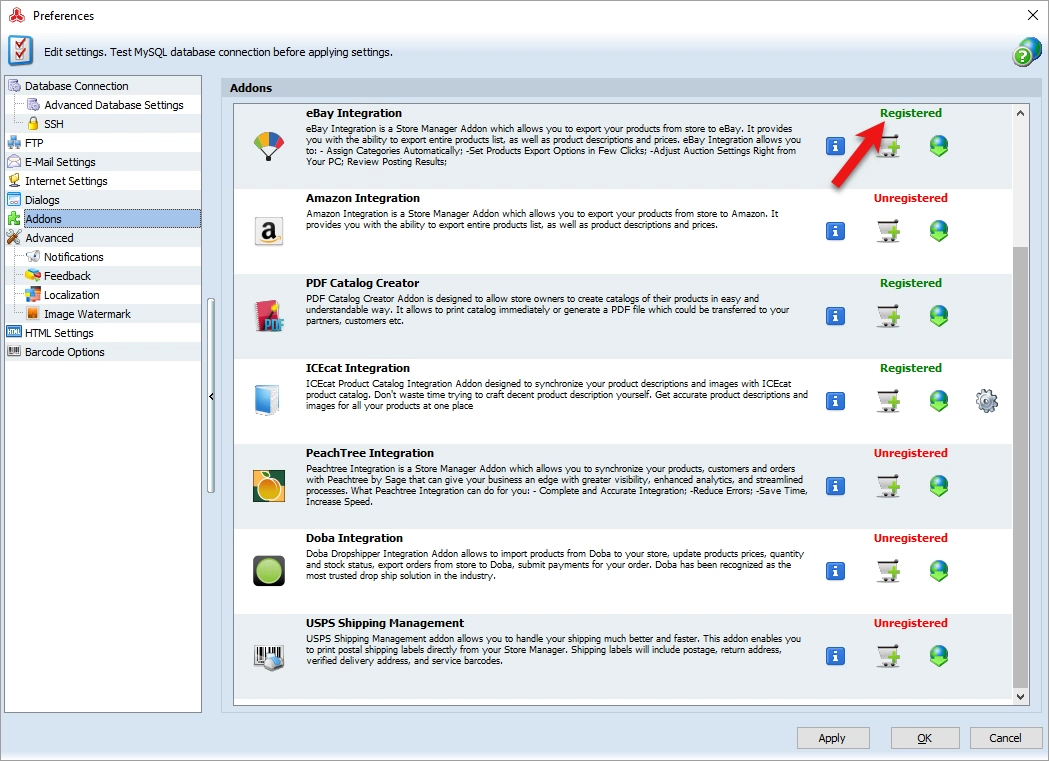Screen dimensions: 1049x761
Task: Click the Apply button
Action: tap(832, 738)
